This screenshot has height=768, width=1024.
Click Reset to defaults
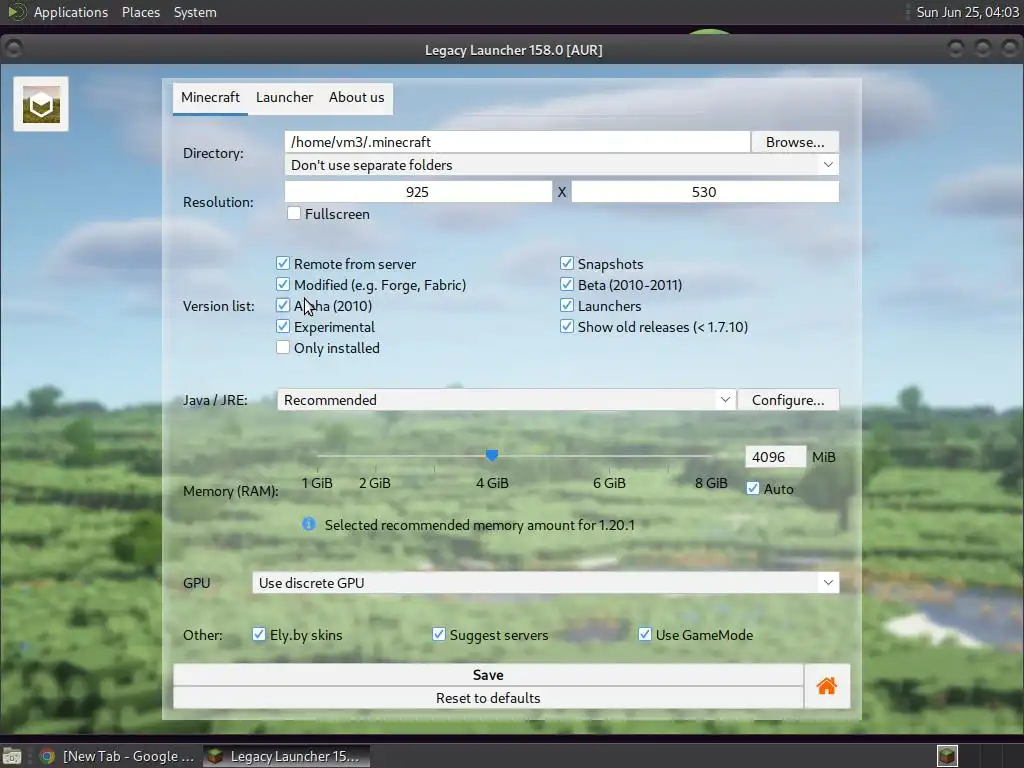[488, 697]
